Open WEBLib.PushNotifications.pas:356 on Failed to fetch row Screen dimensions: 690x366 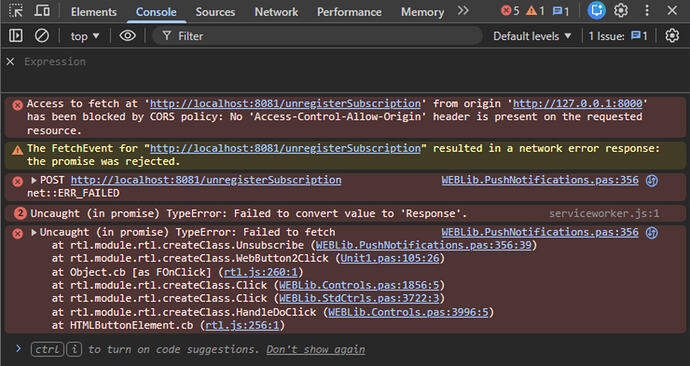click(540, 232)
